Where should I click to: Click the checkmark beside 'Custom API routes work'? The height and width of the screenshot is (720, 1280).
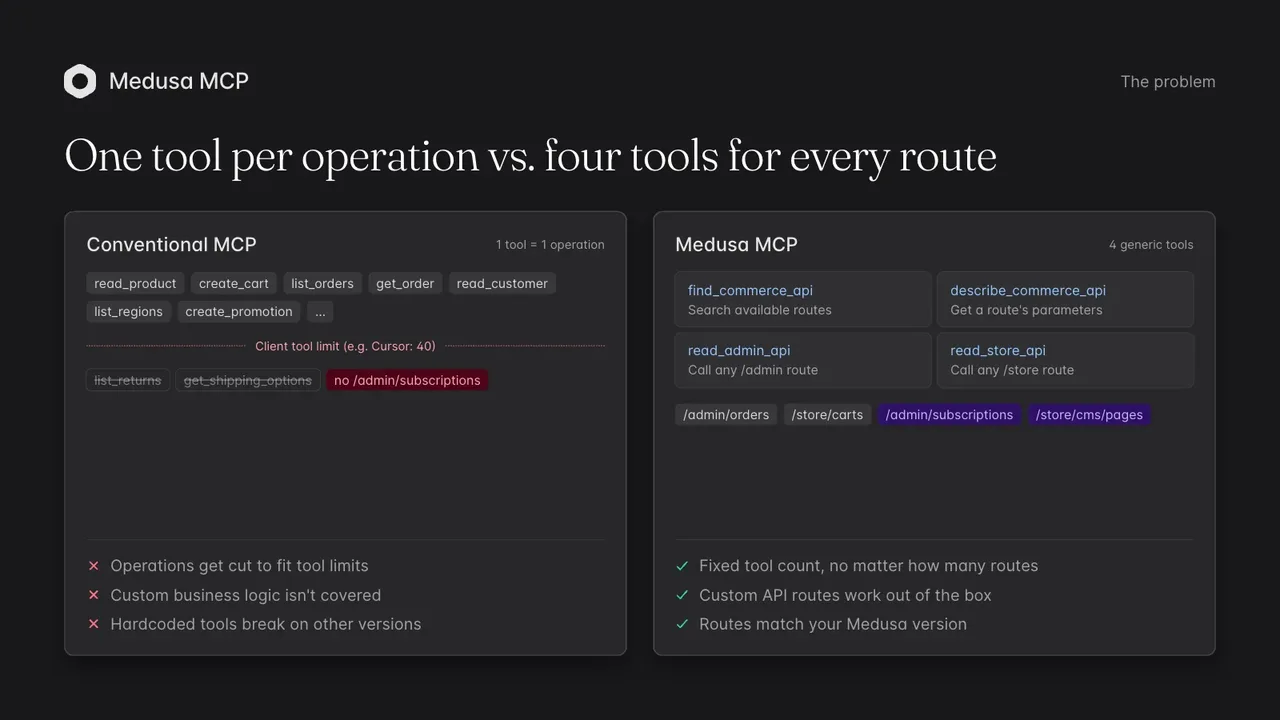coord(682,595)
